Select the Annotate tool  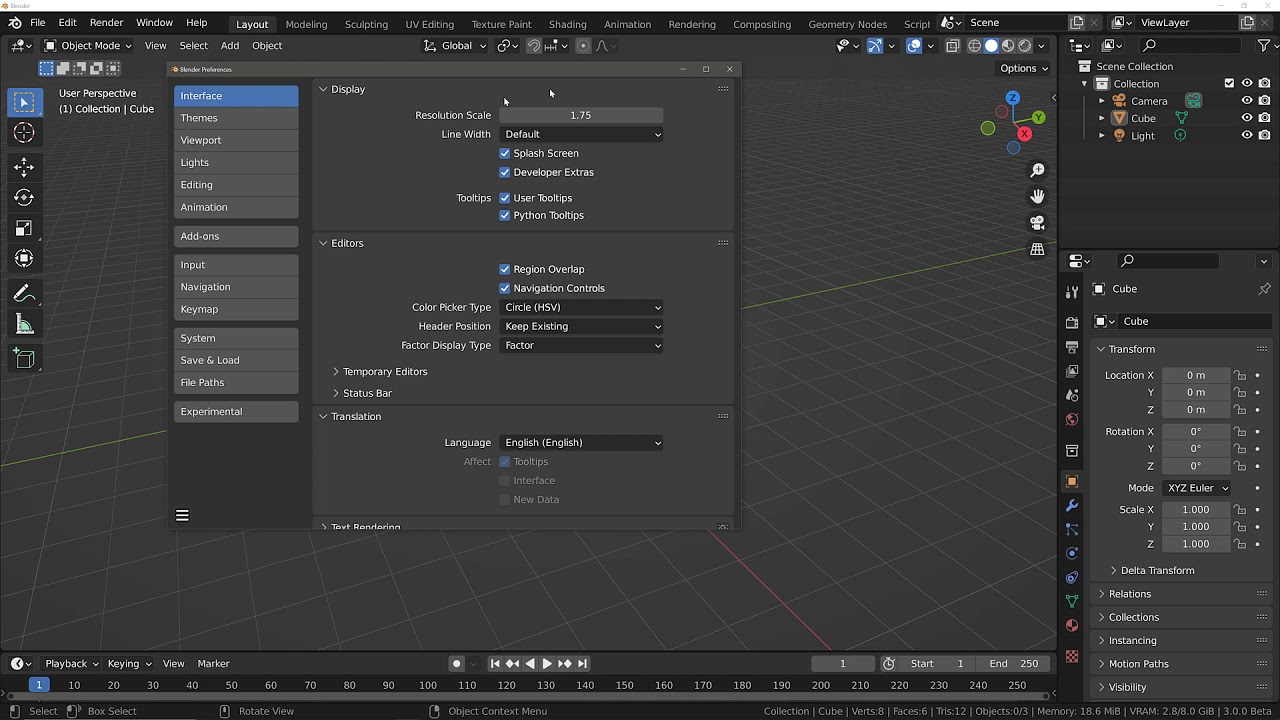[24, 293]
